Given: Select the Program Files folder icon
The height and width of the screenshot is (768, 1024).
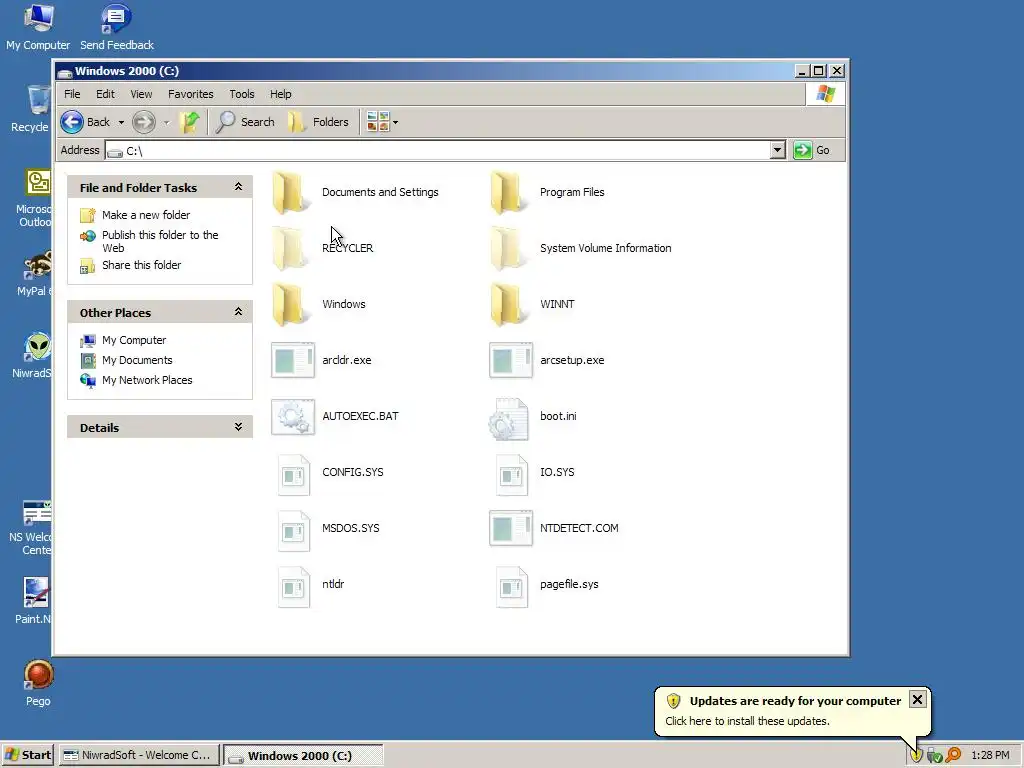Looking at the screenshot, I should tap(507, 192).
